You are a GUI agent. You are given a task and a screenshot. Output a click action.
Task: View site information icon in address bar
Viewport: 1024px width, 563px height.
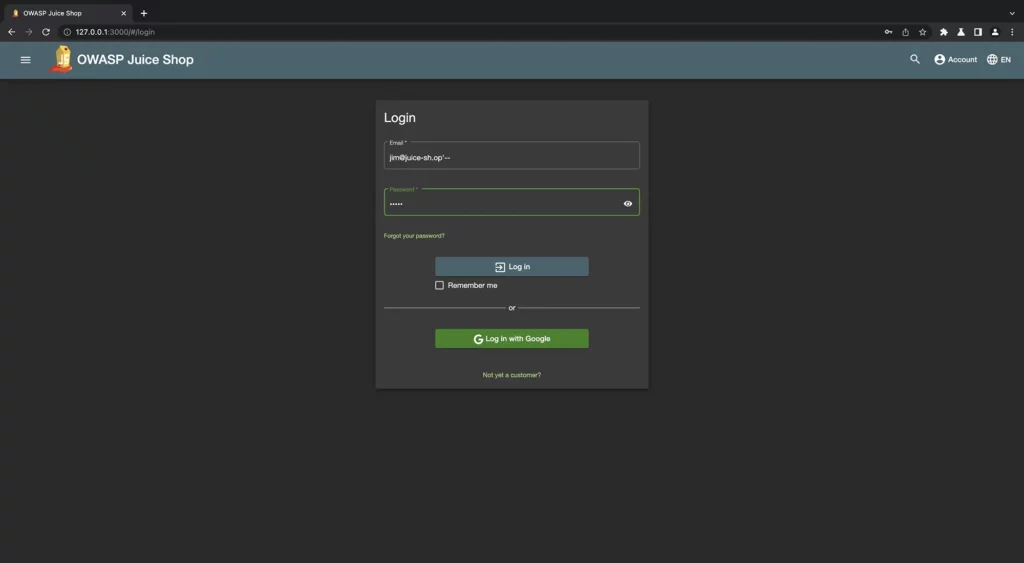[x=67, y=32]
